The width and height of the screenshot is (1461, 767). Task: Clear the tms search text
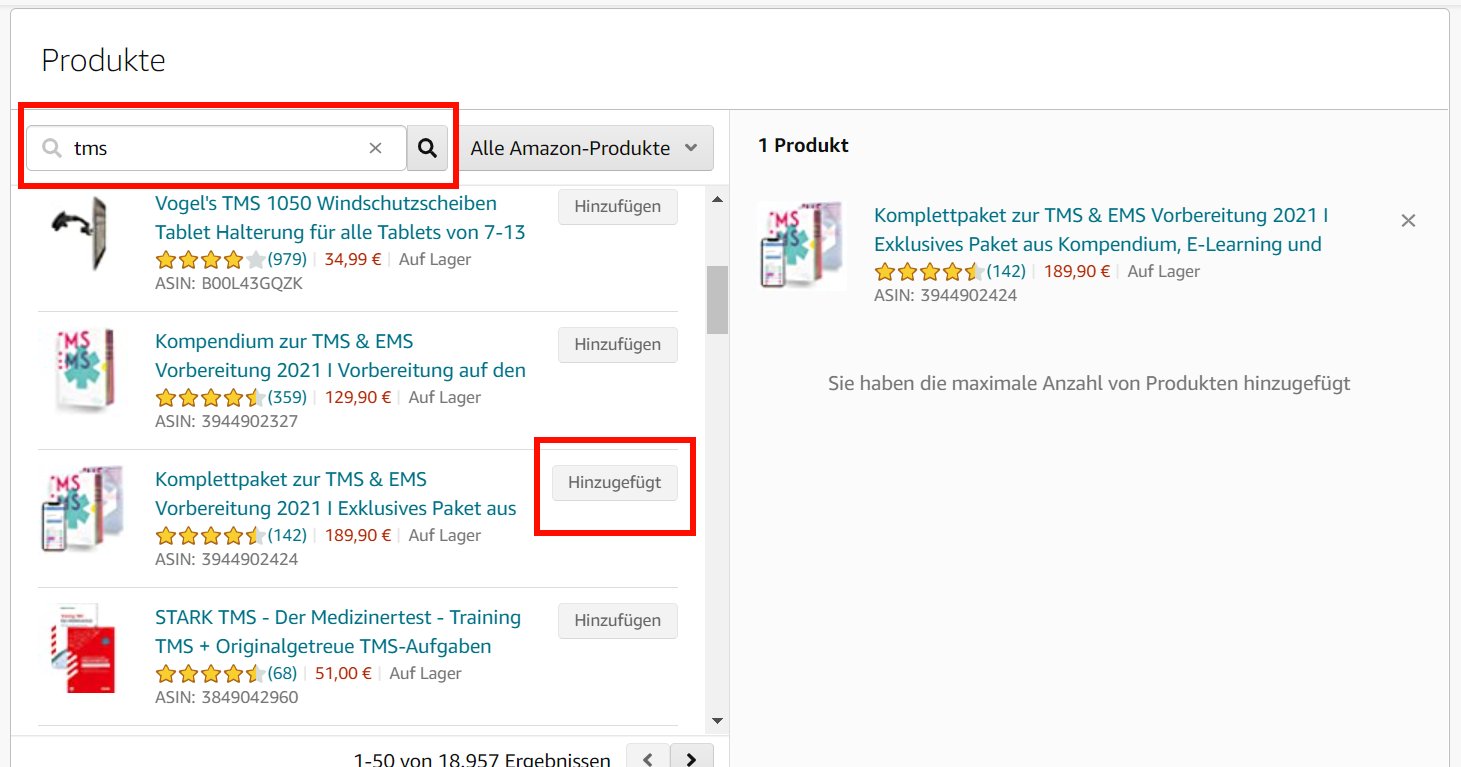pos(376,148)
